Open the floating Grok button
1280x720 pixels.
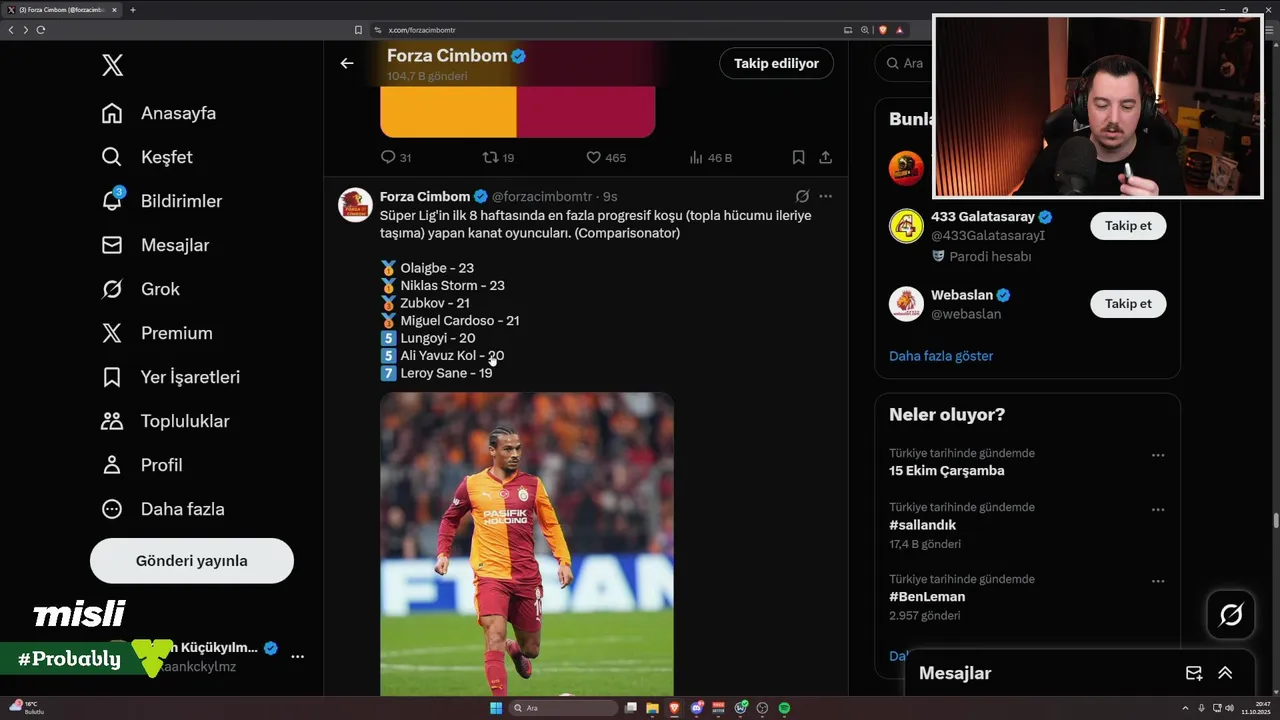point(1231,615)
